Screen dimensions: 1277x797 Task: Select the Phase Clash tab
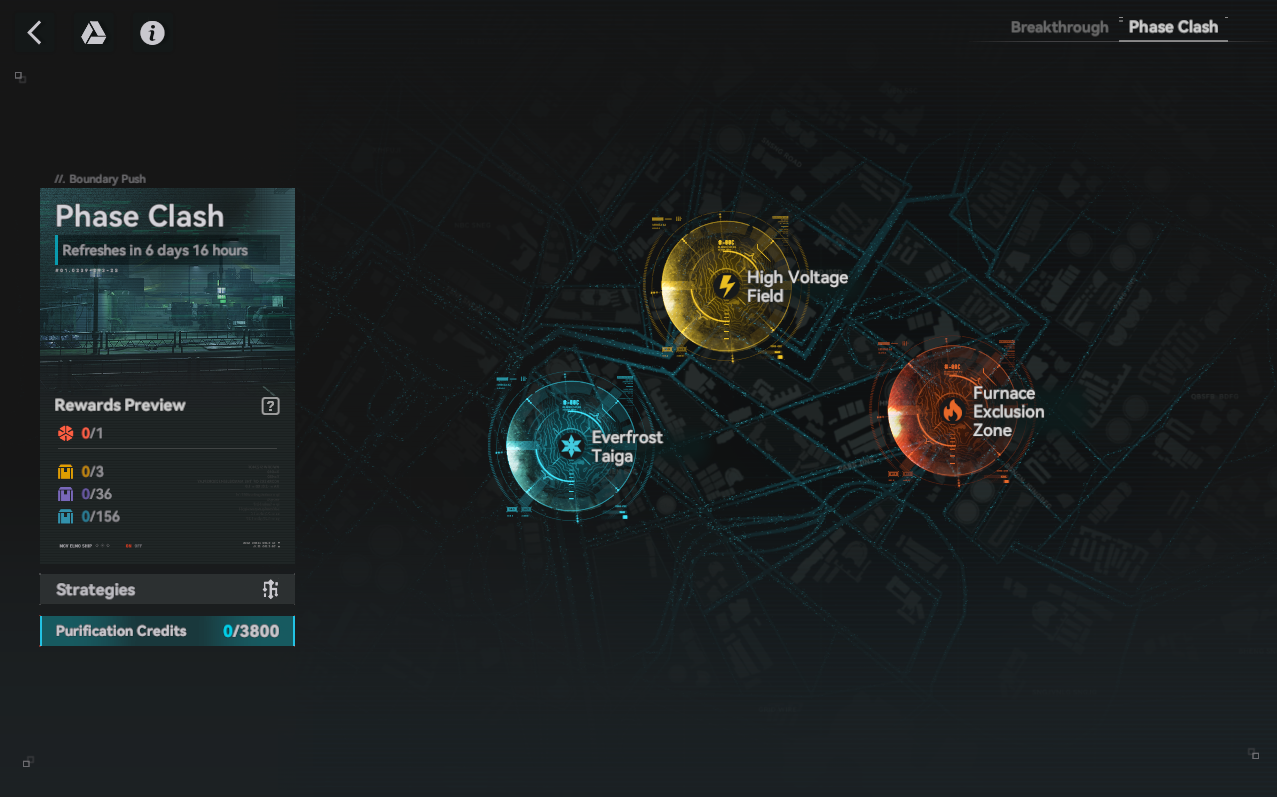(1173, 27)
